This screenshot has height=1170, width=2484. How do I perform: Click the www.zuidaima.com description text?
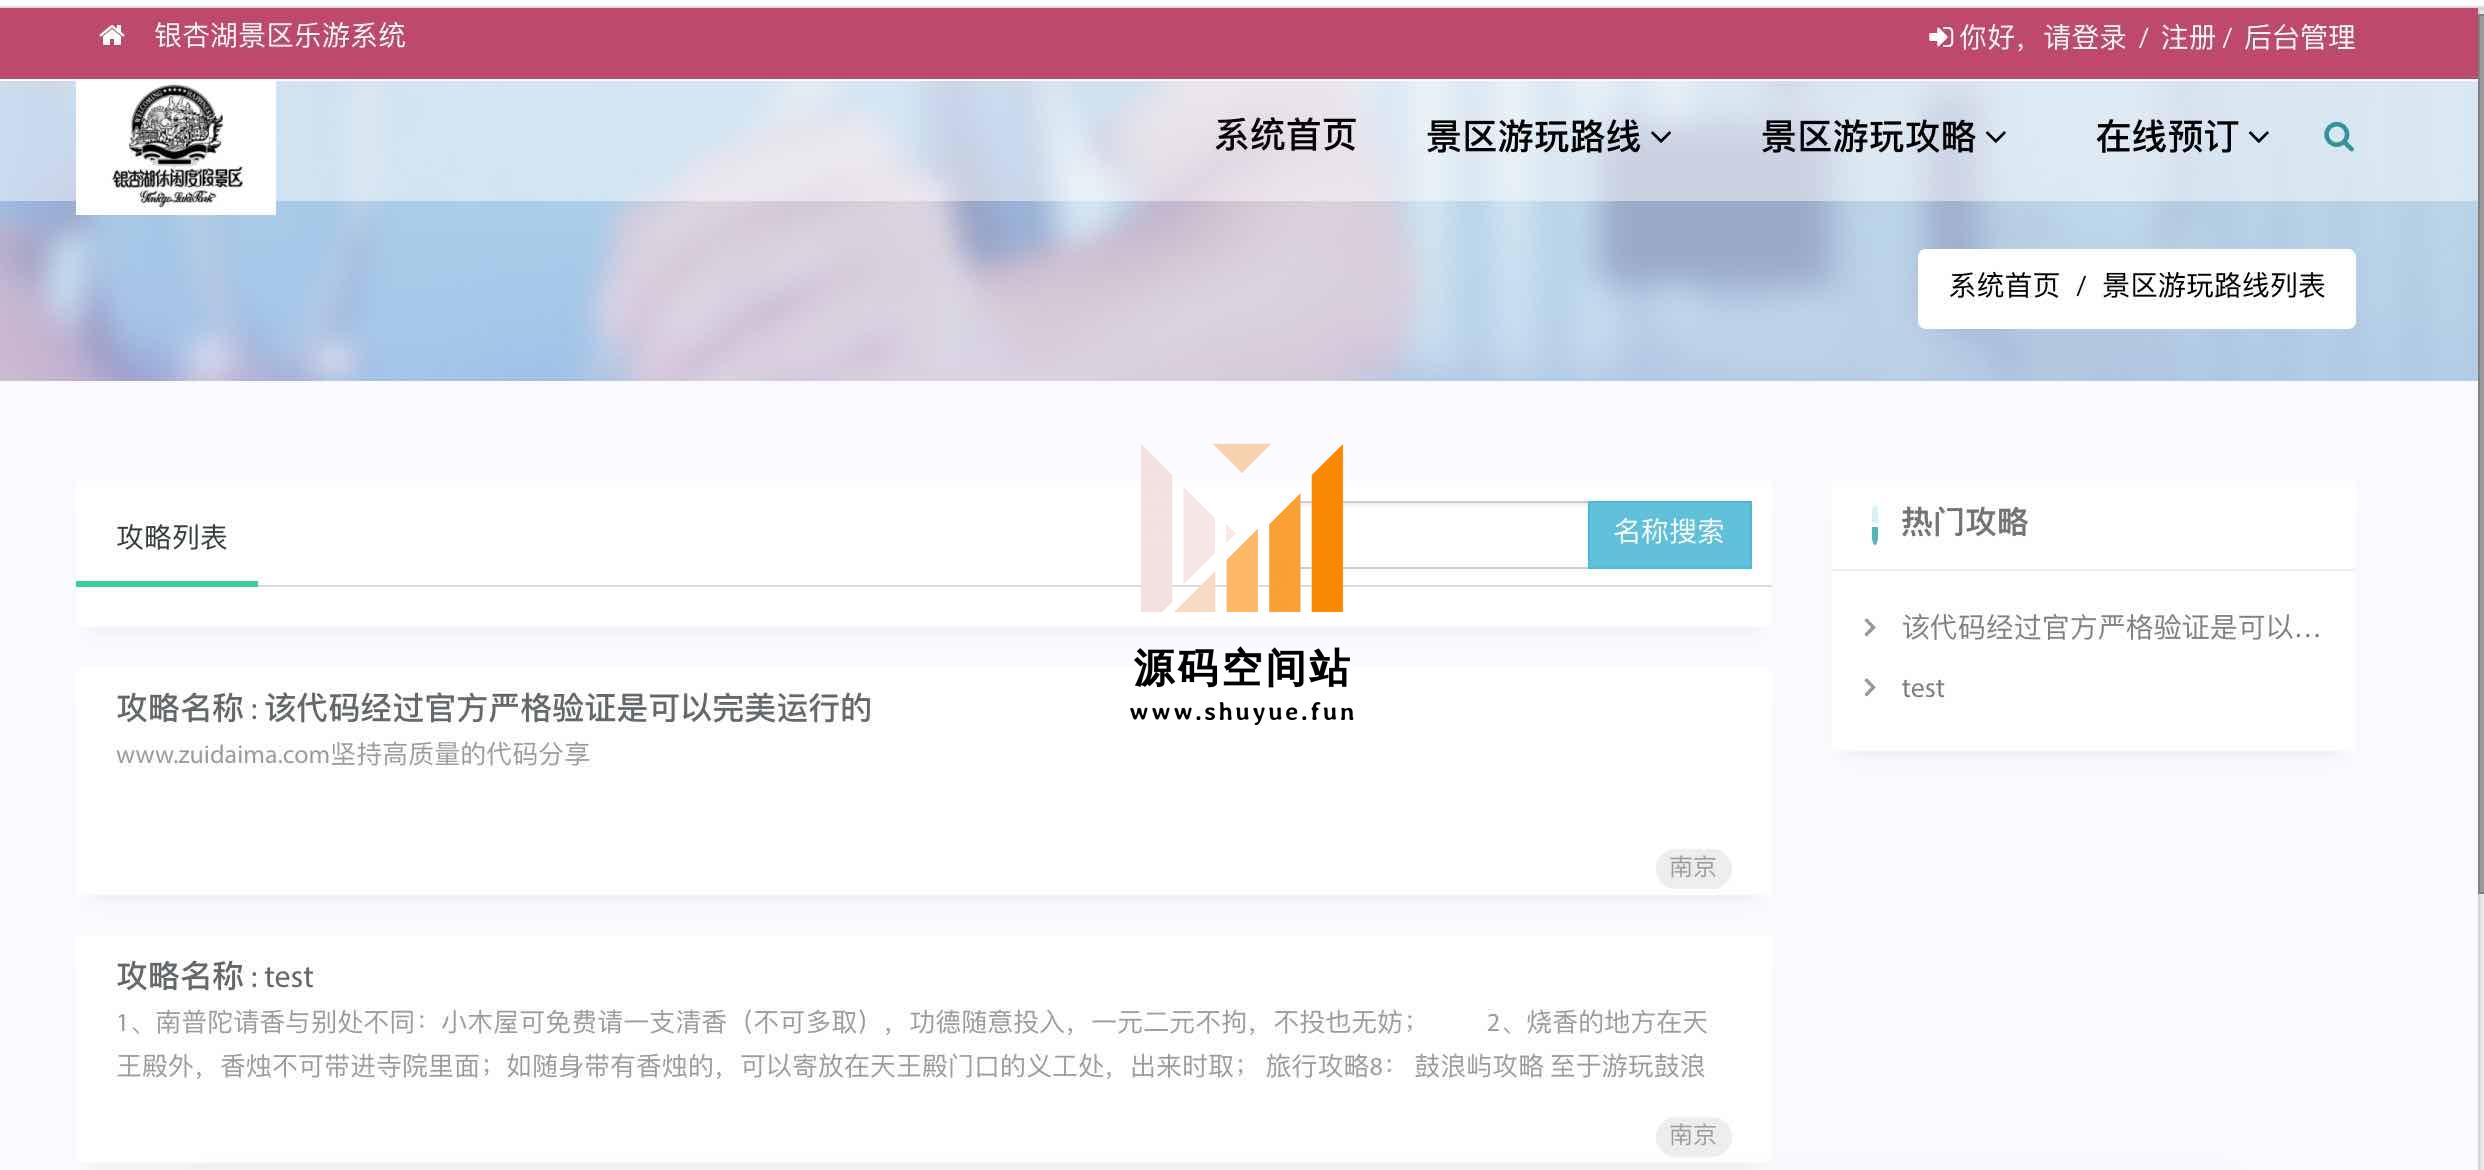tap(353, 754)
